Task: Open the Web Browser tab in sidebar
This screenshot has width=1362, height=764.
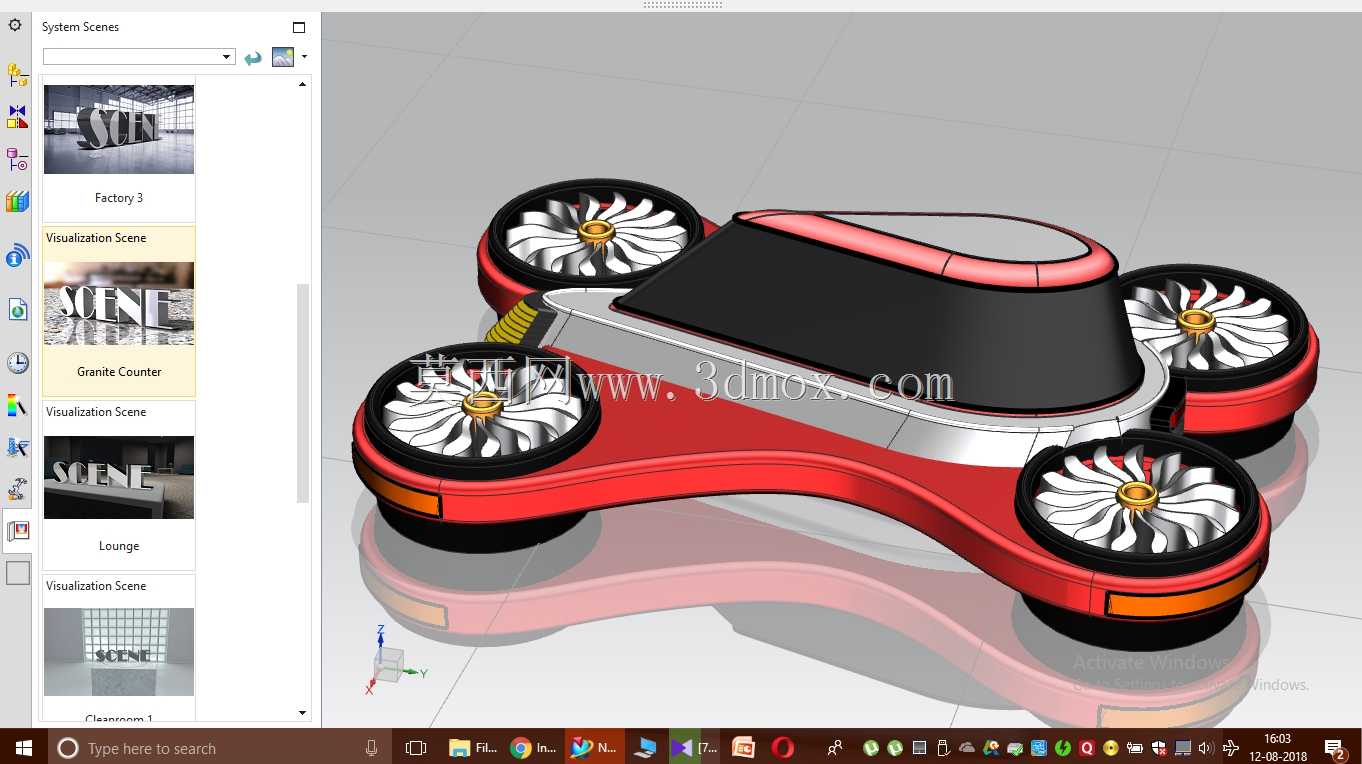Action: pos(17,309)
